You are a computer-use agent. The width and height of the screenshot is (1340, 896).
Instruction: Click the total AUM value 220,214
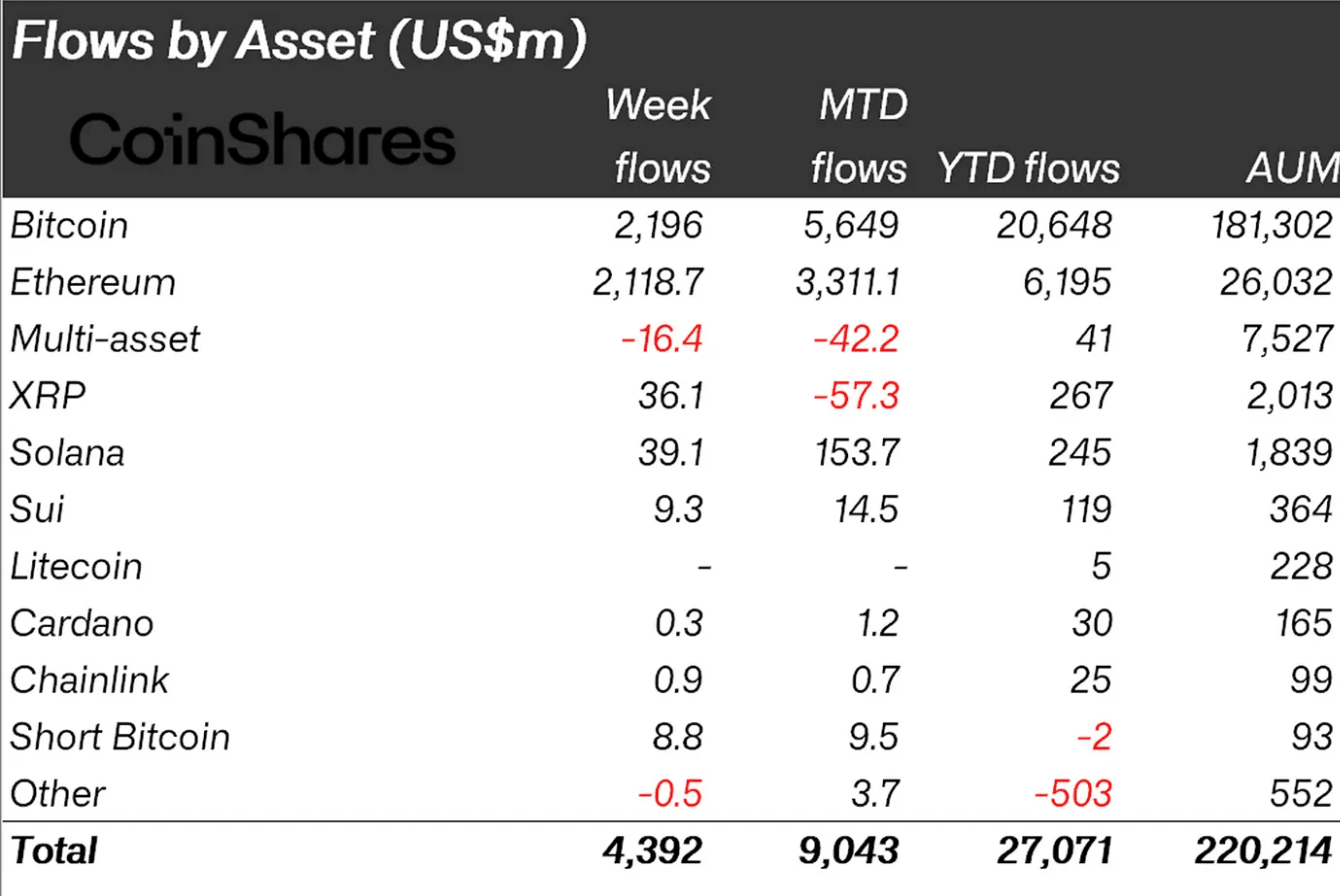(x=1265, y=851)
